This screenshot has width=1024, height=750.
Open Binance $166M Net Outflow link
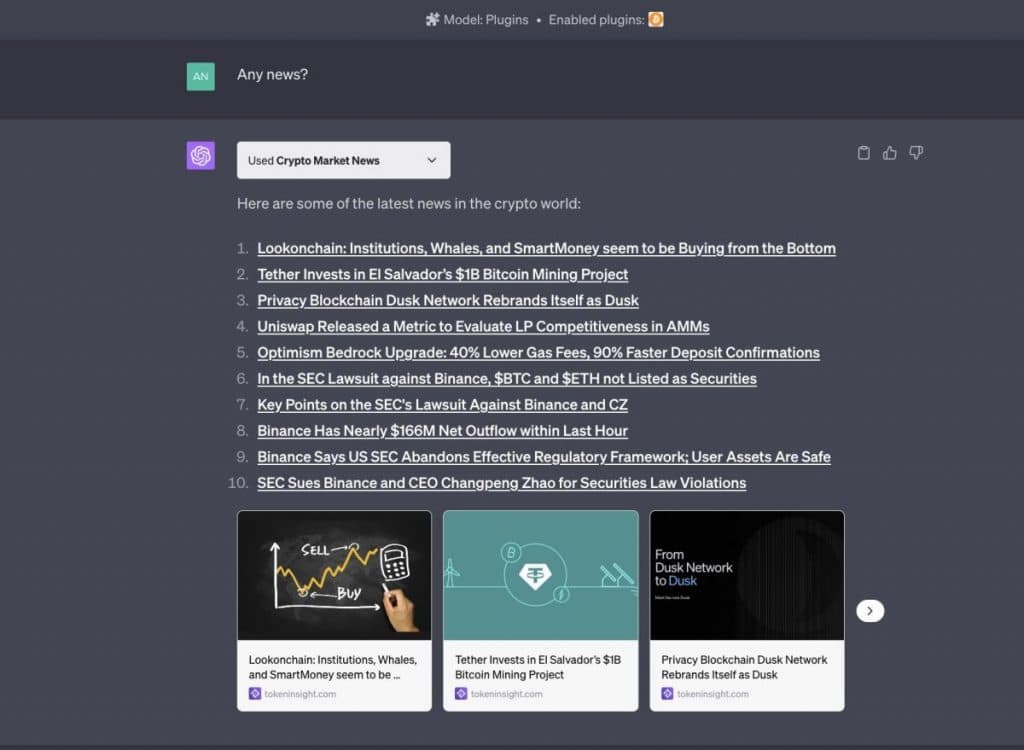(x=442, y=431)
